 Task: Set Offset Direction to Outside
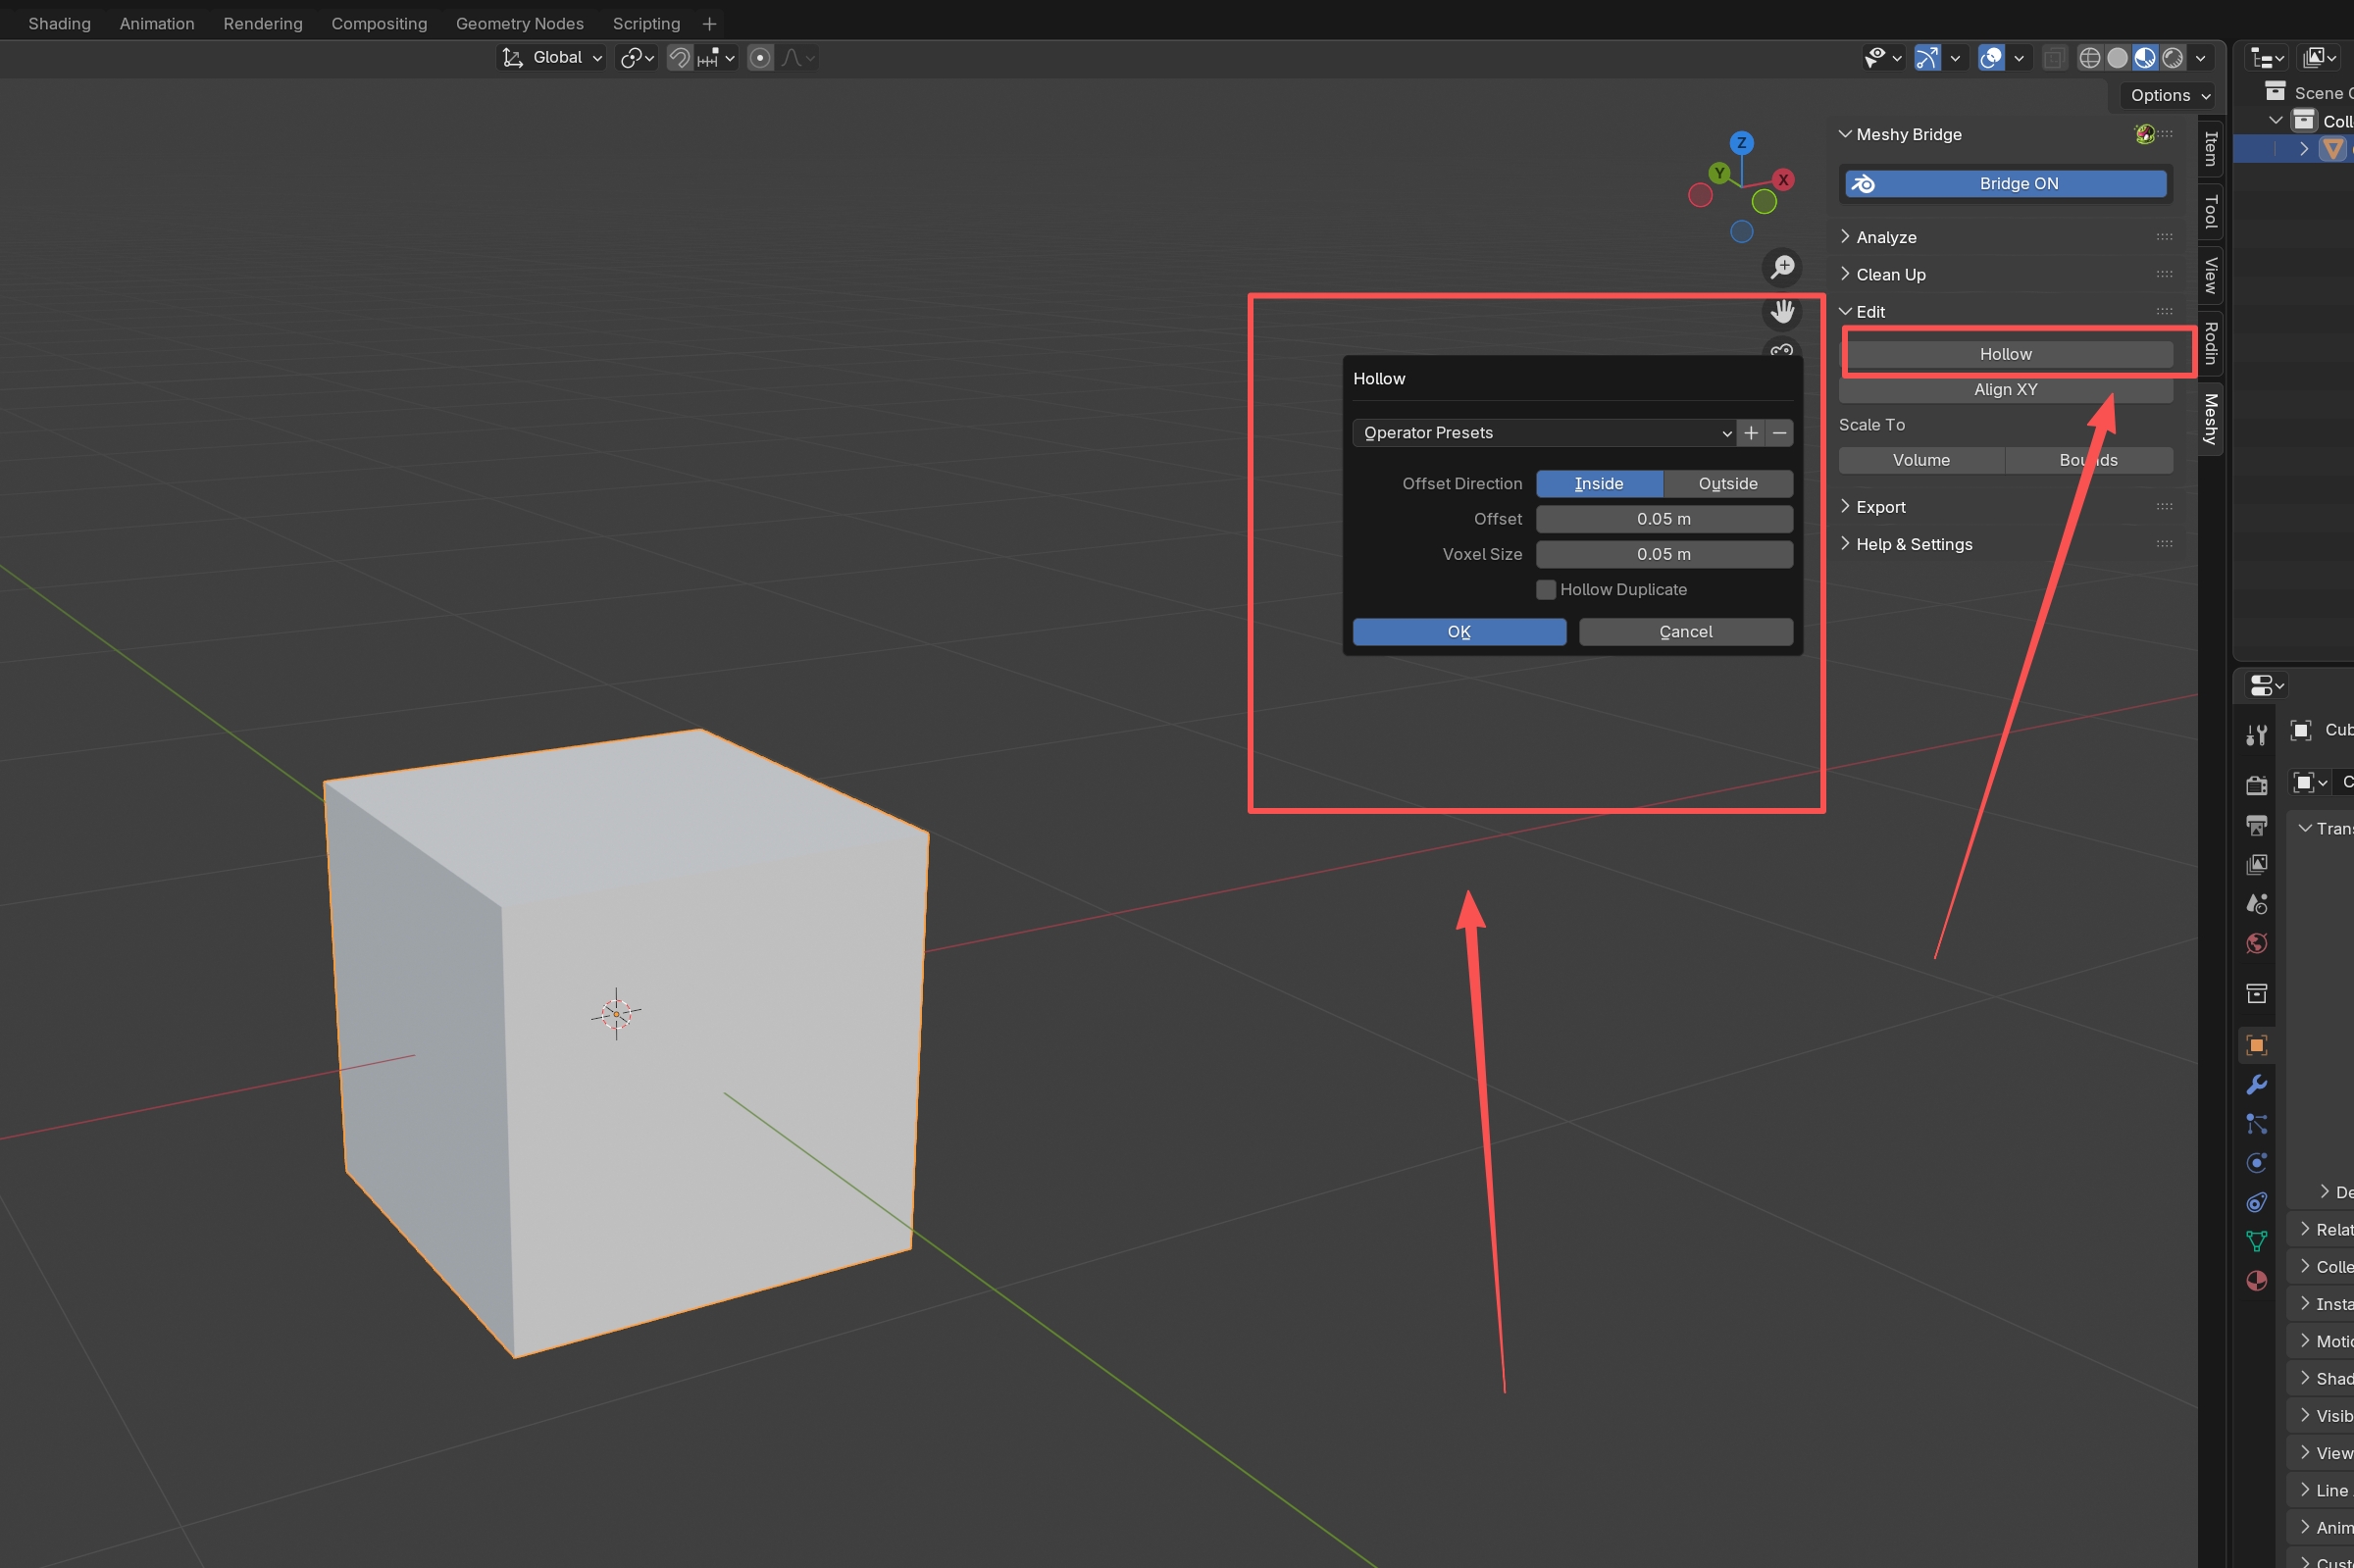point(1727,484)
